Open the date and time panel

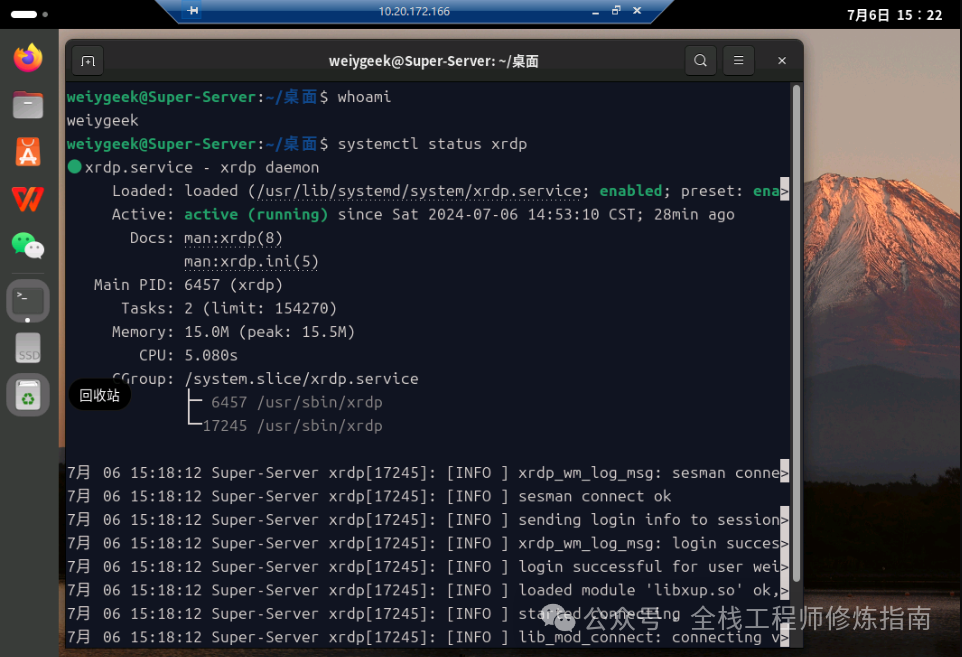click(894, 15)
